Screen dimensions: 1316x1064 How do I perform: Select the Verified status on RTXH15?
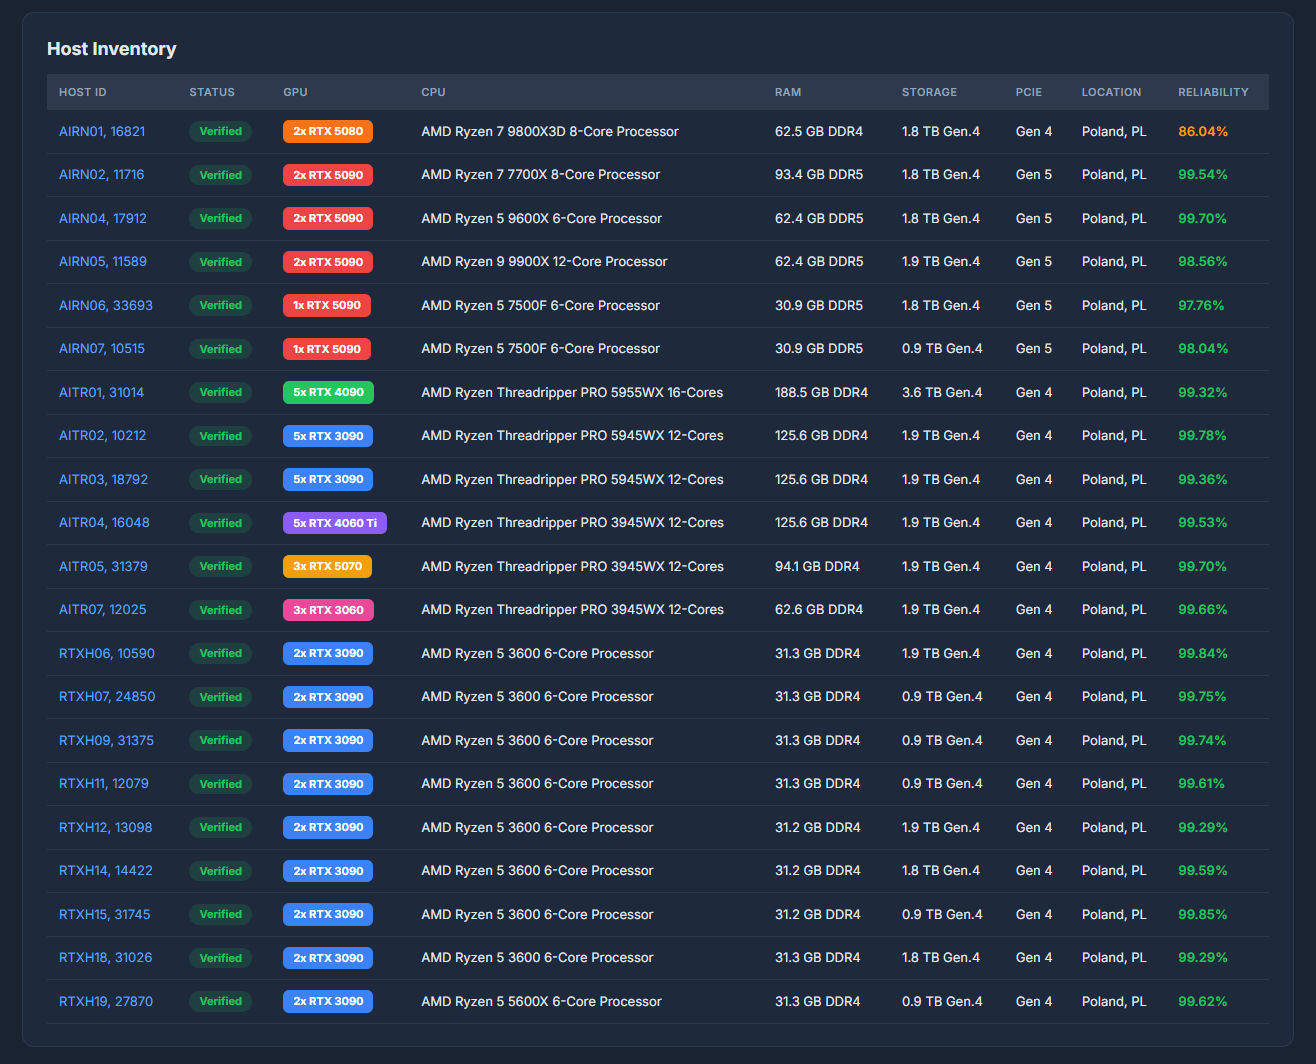point(220,914)
